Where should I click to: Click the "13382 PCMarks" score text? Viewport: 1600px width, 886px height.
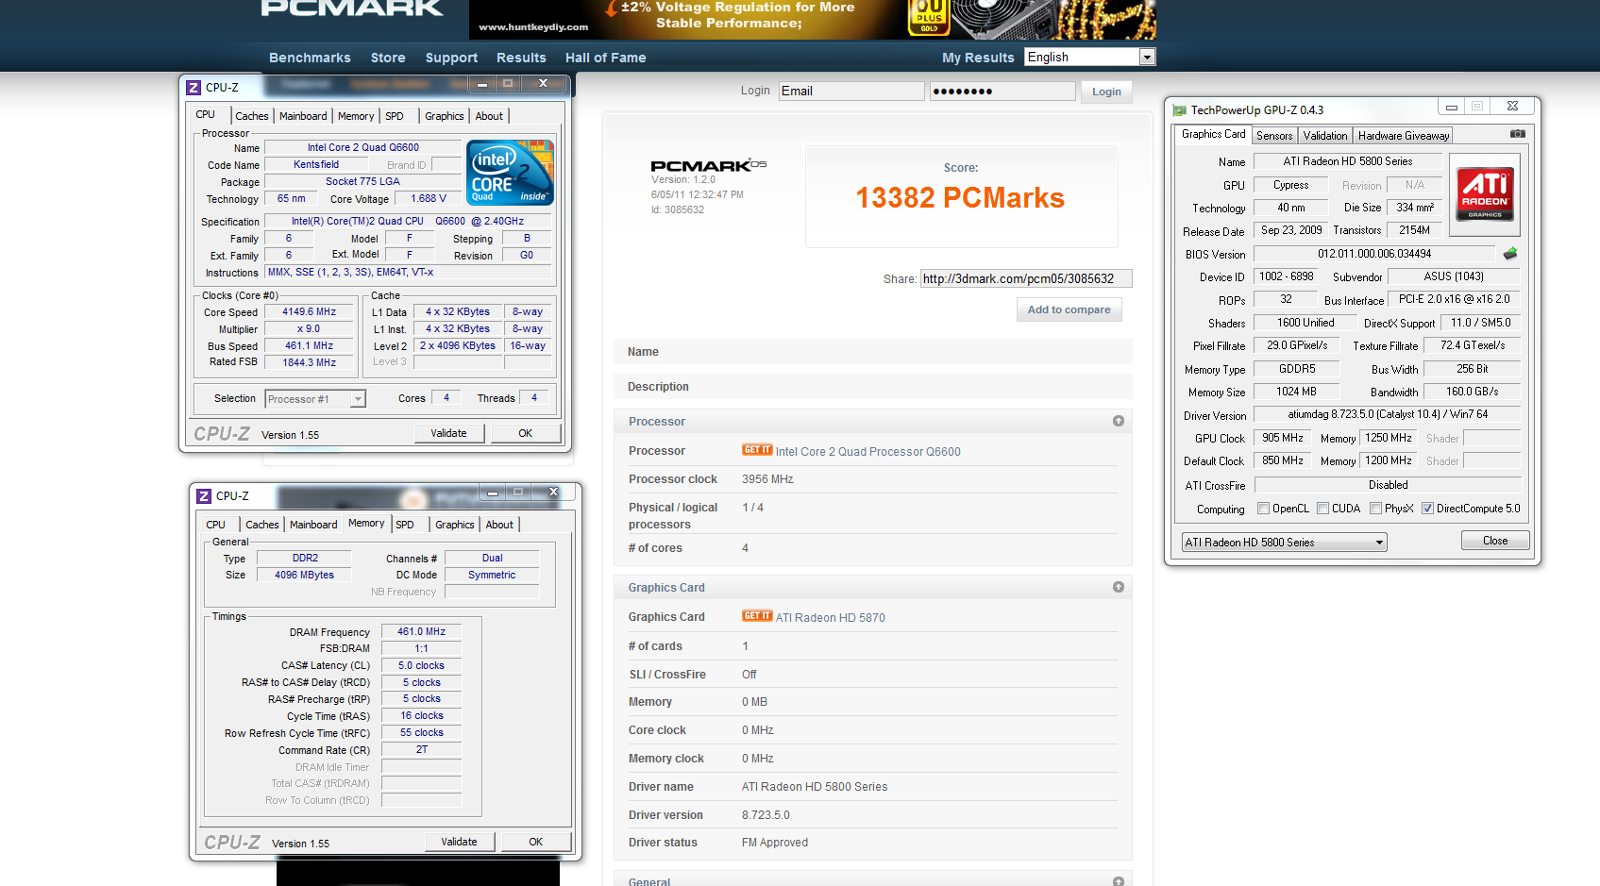point(960,198)
